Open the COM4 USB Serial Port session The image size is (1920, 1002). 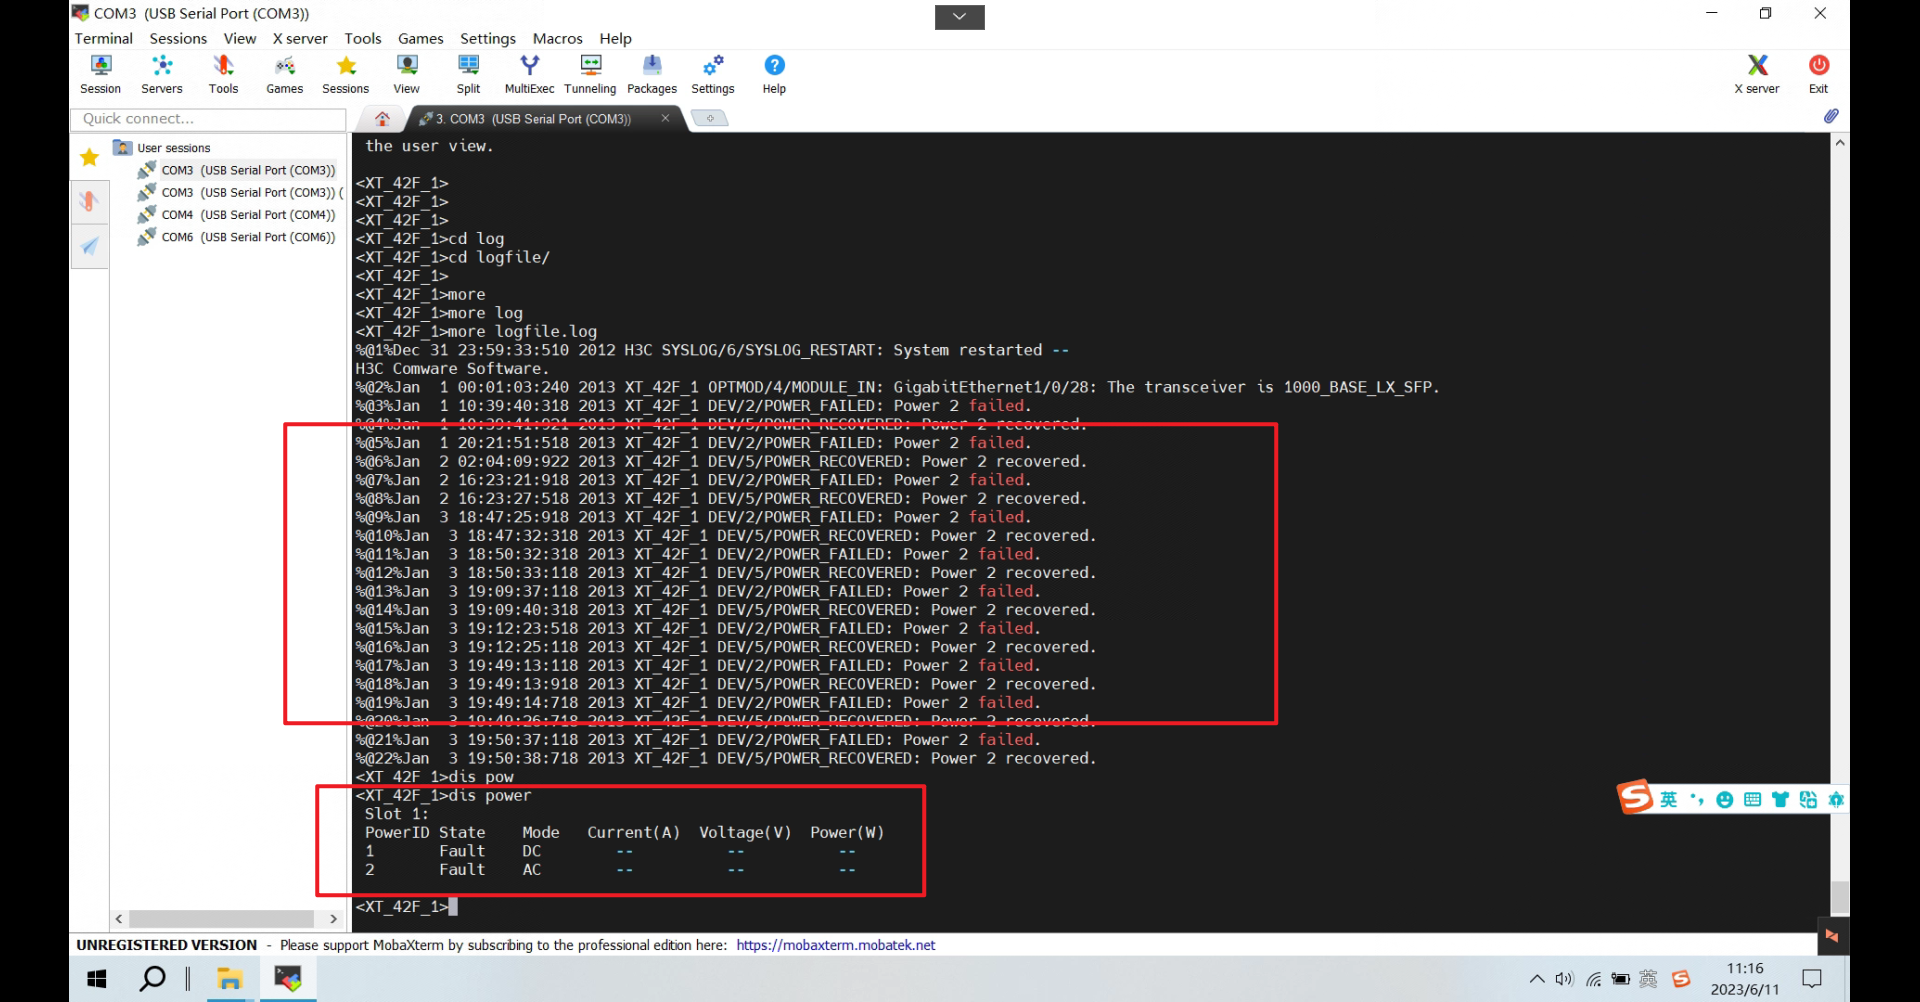pyautogui.click(x=237, y=214)
